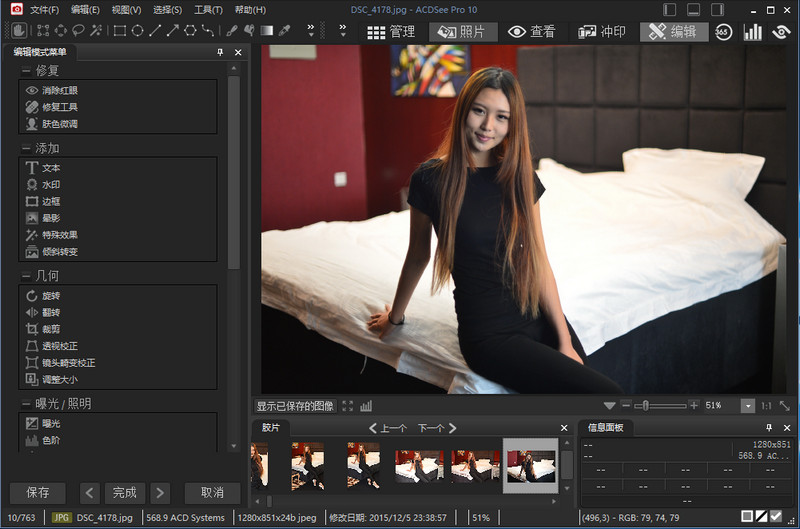Open the 消除红眼 red-eye tool

(59, 90)
